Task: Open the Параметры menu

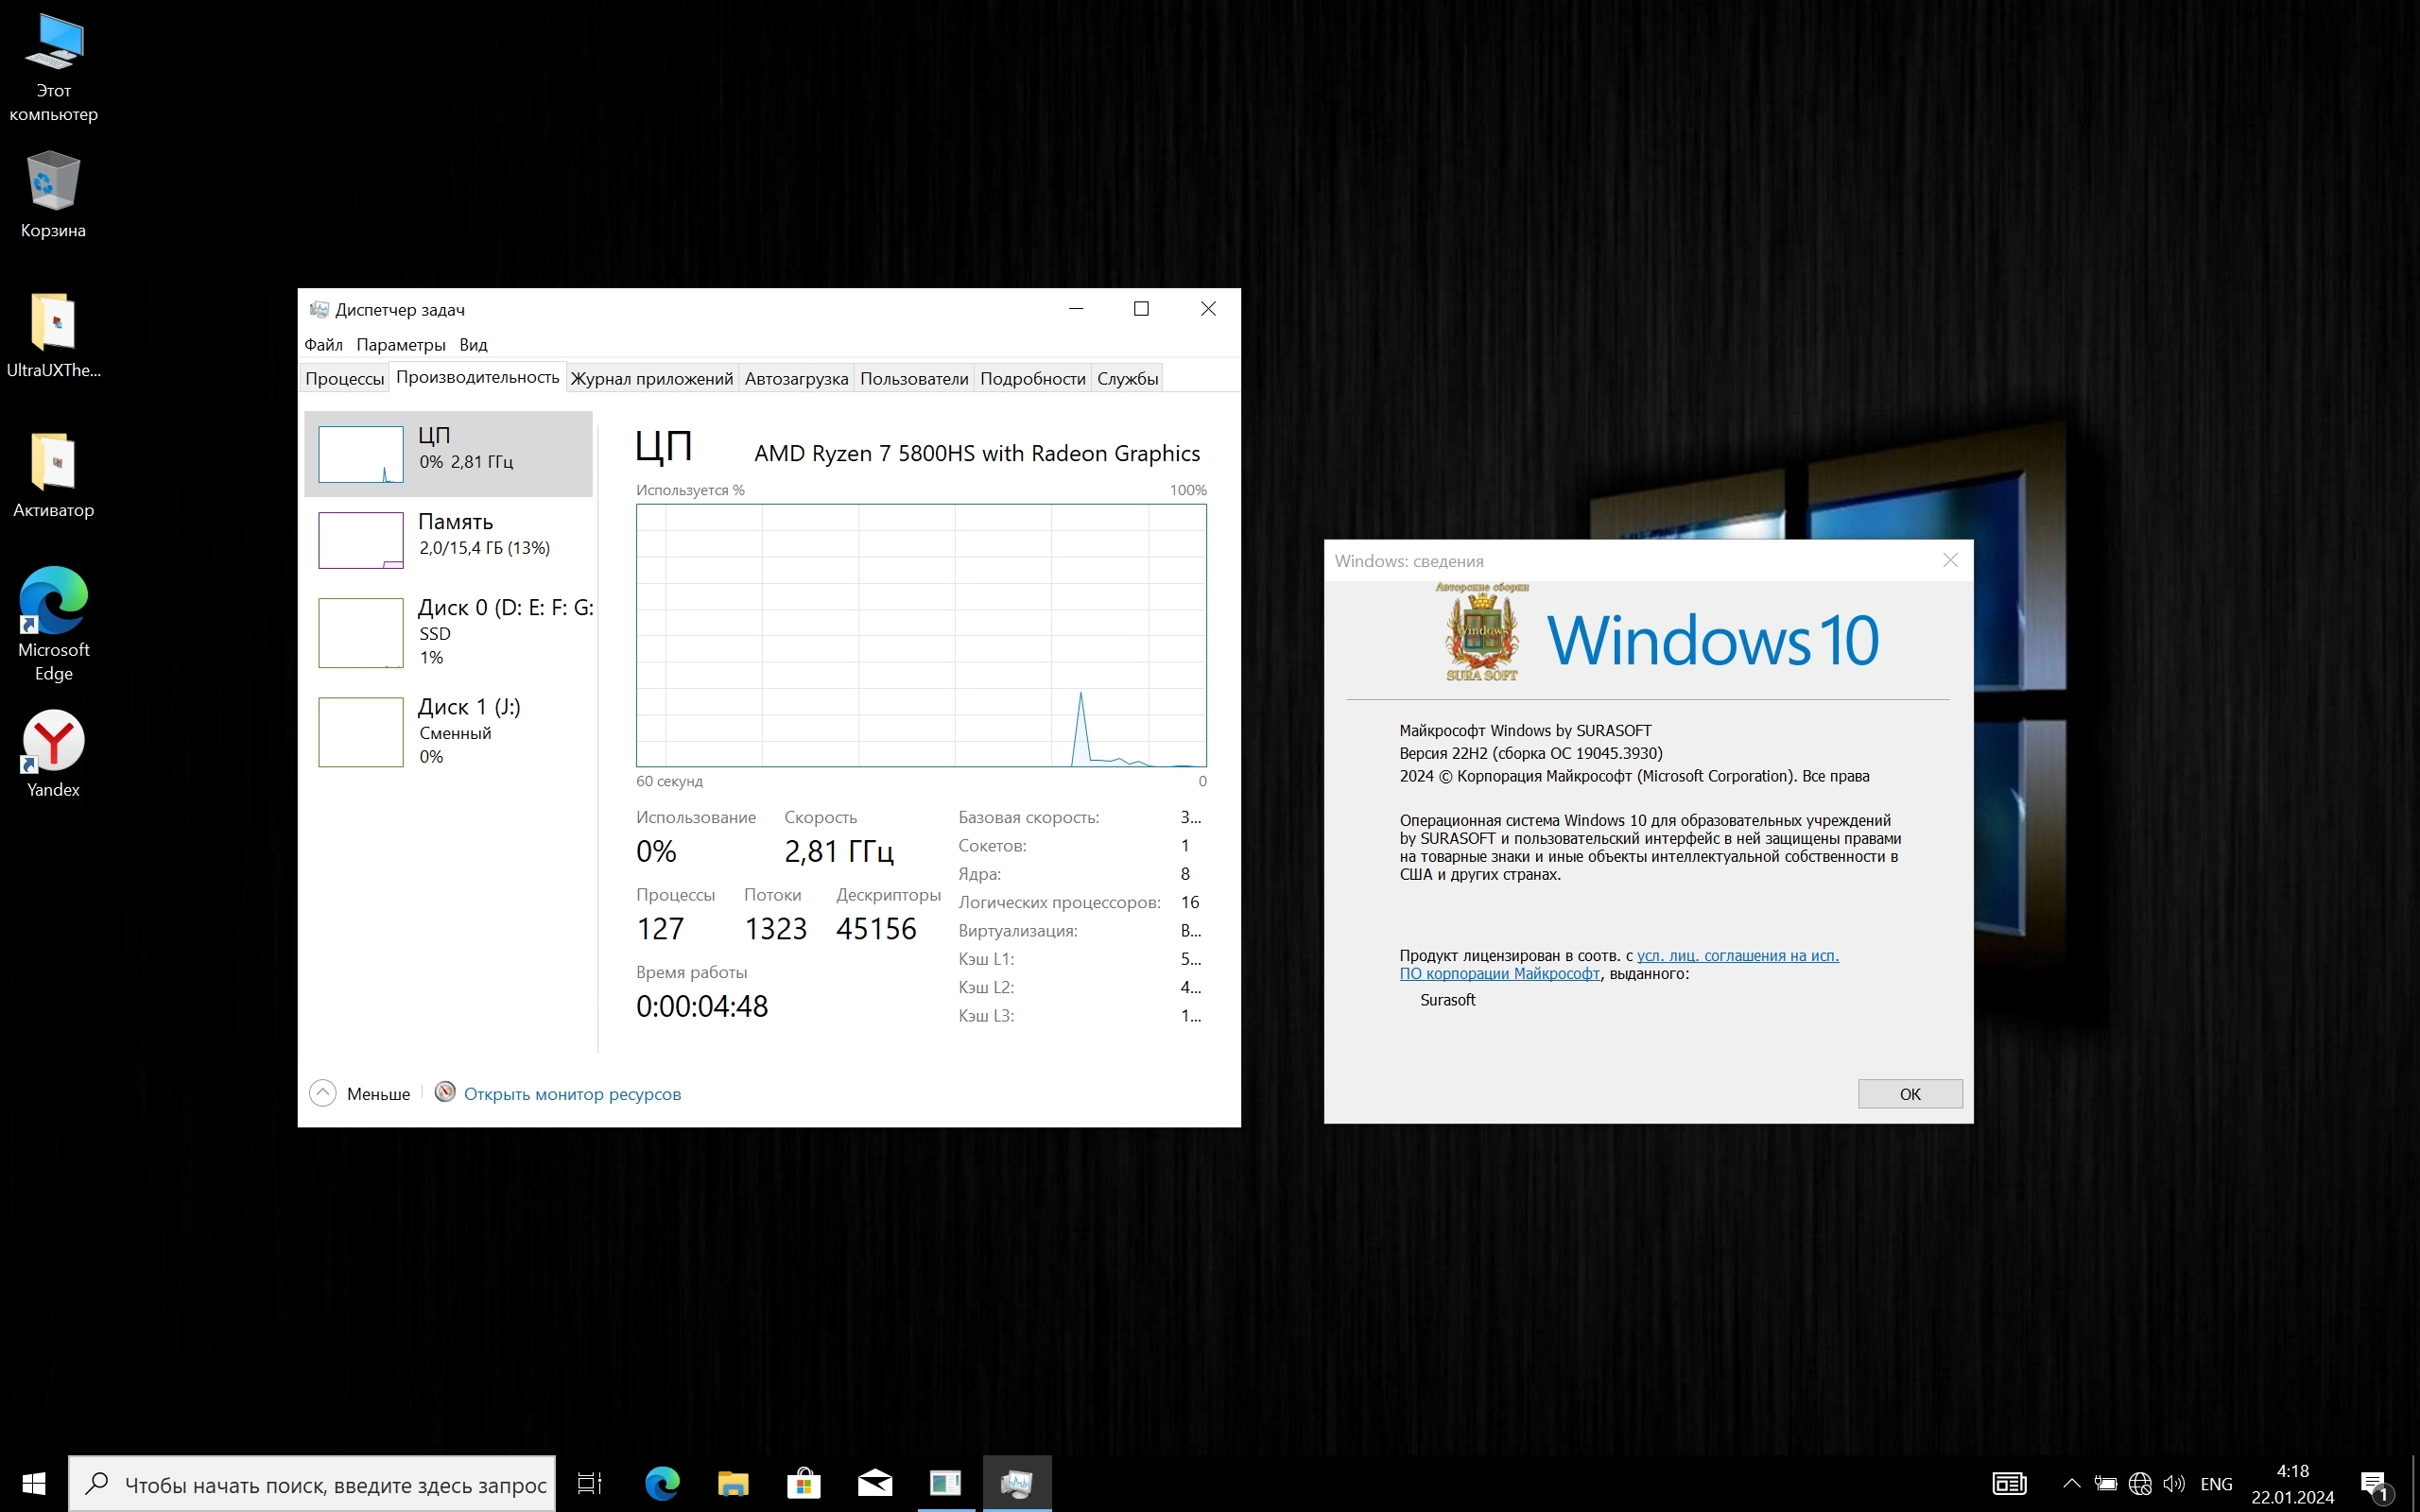Action: 400,345
